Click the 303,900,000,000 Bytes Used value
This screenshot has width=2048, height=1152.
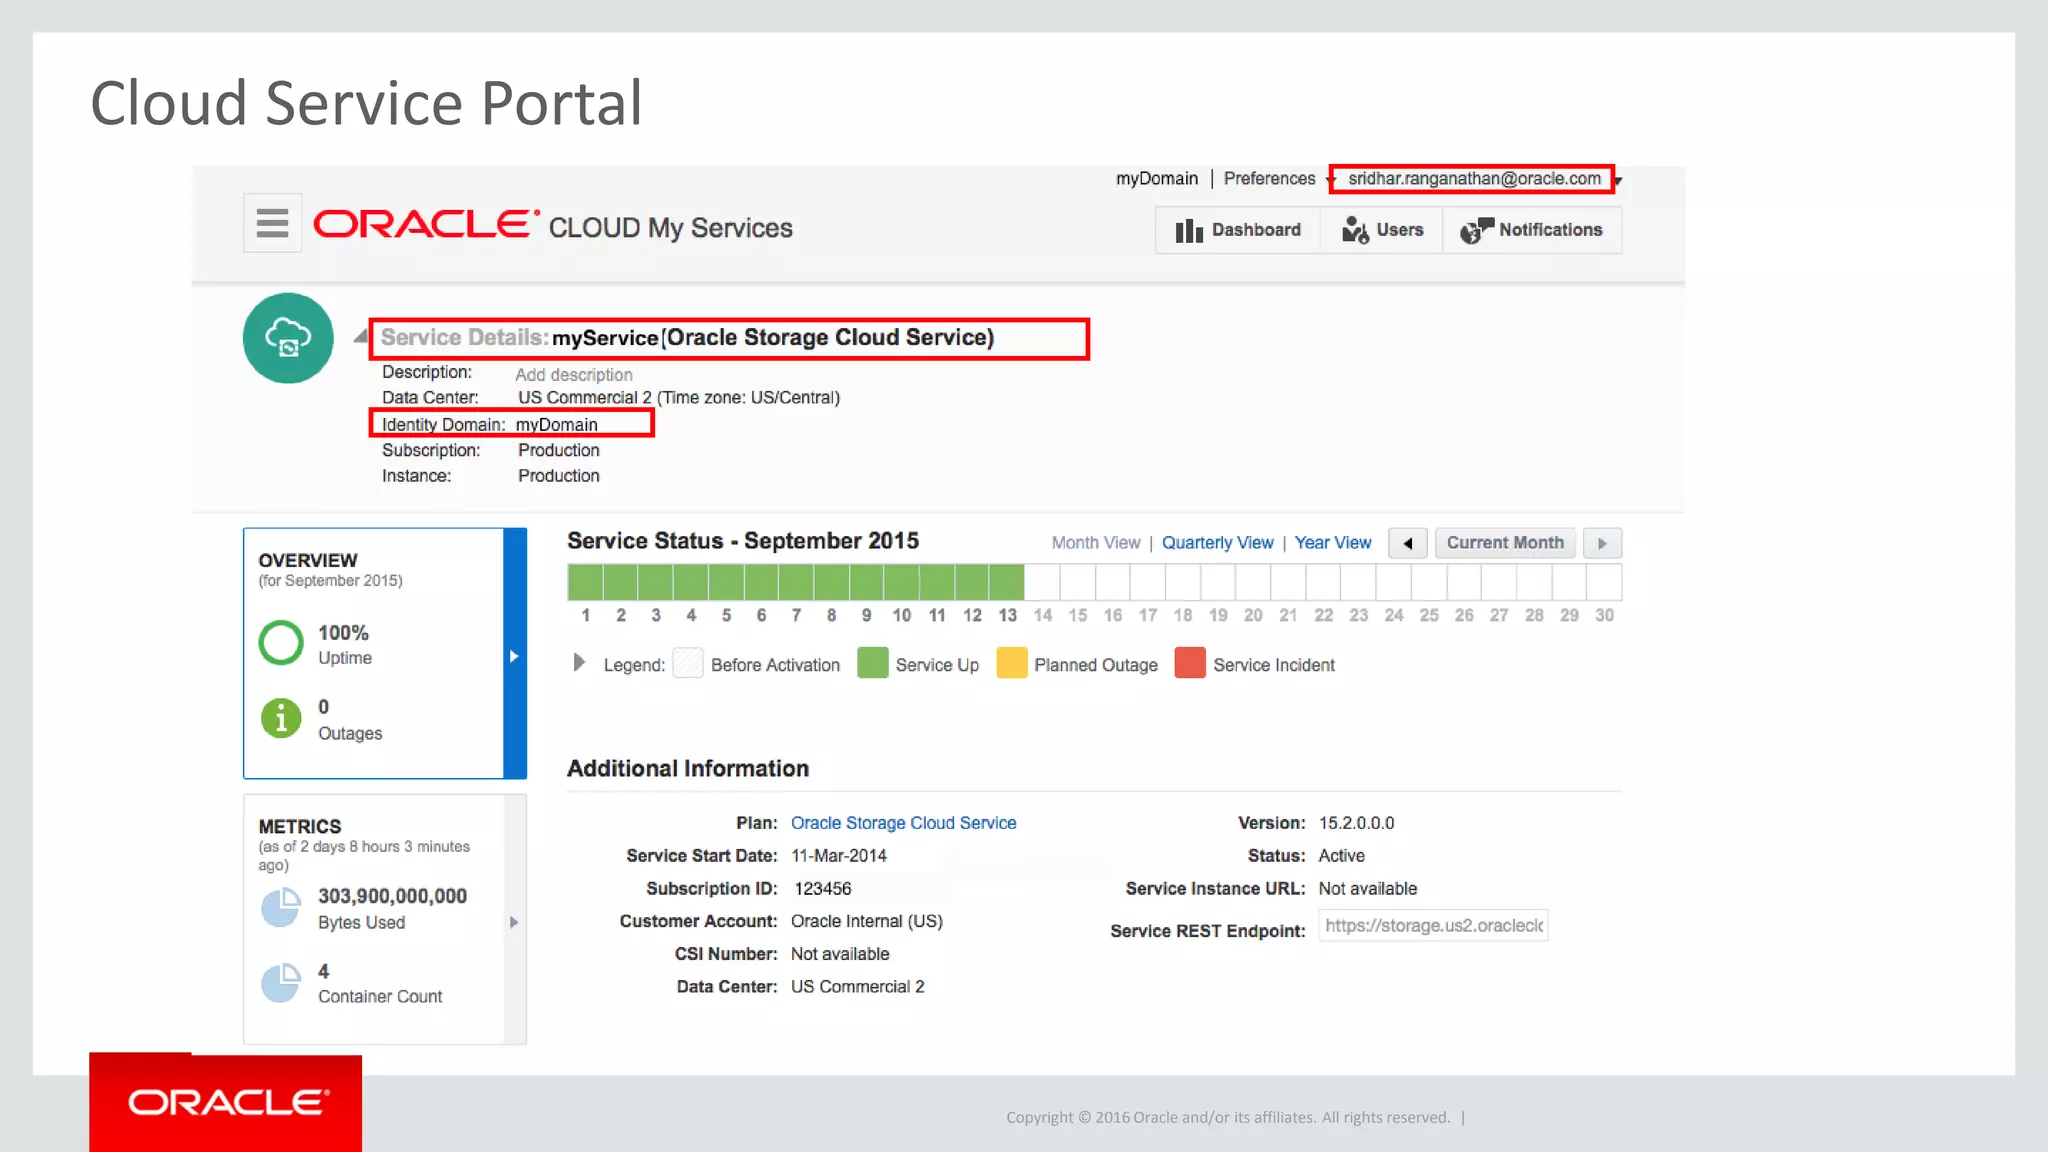click(x=392, y=896)
